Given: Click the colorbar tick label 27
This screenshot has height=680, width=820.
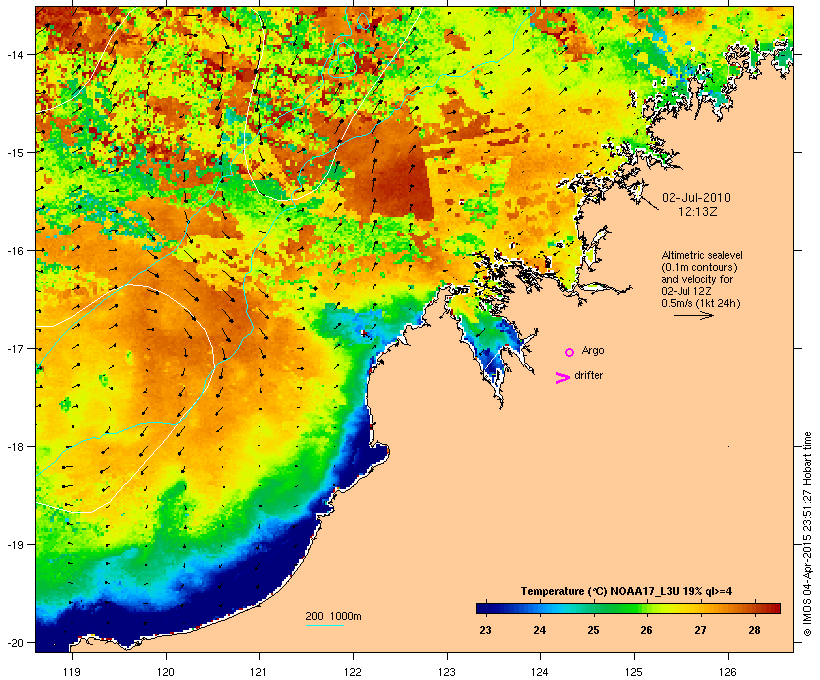Looking at the screenshot, I should coord(700,630).
